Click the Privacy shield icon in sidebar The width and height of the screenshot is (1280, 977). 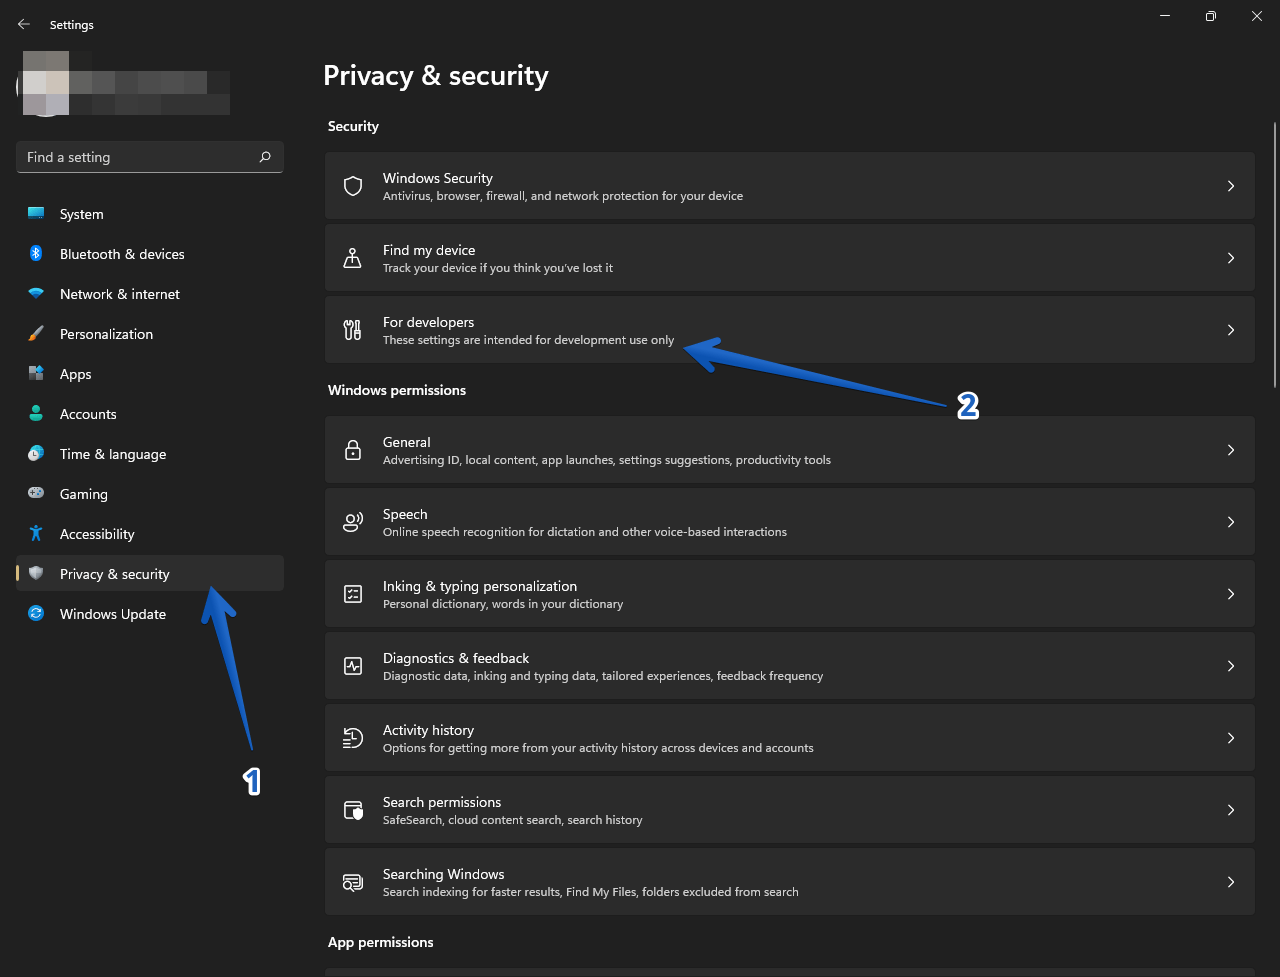coord(36,574)
